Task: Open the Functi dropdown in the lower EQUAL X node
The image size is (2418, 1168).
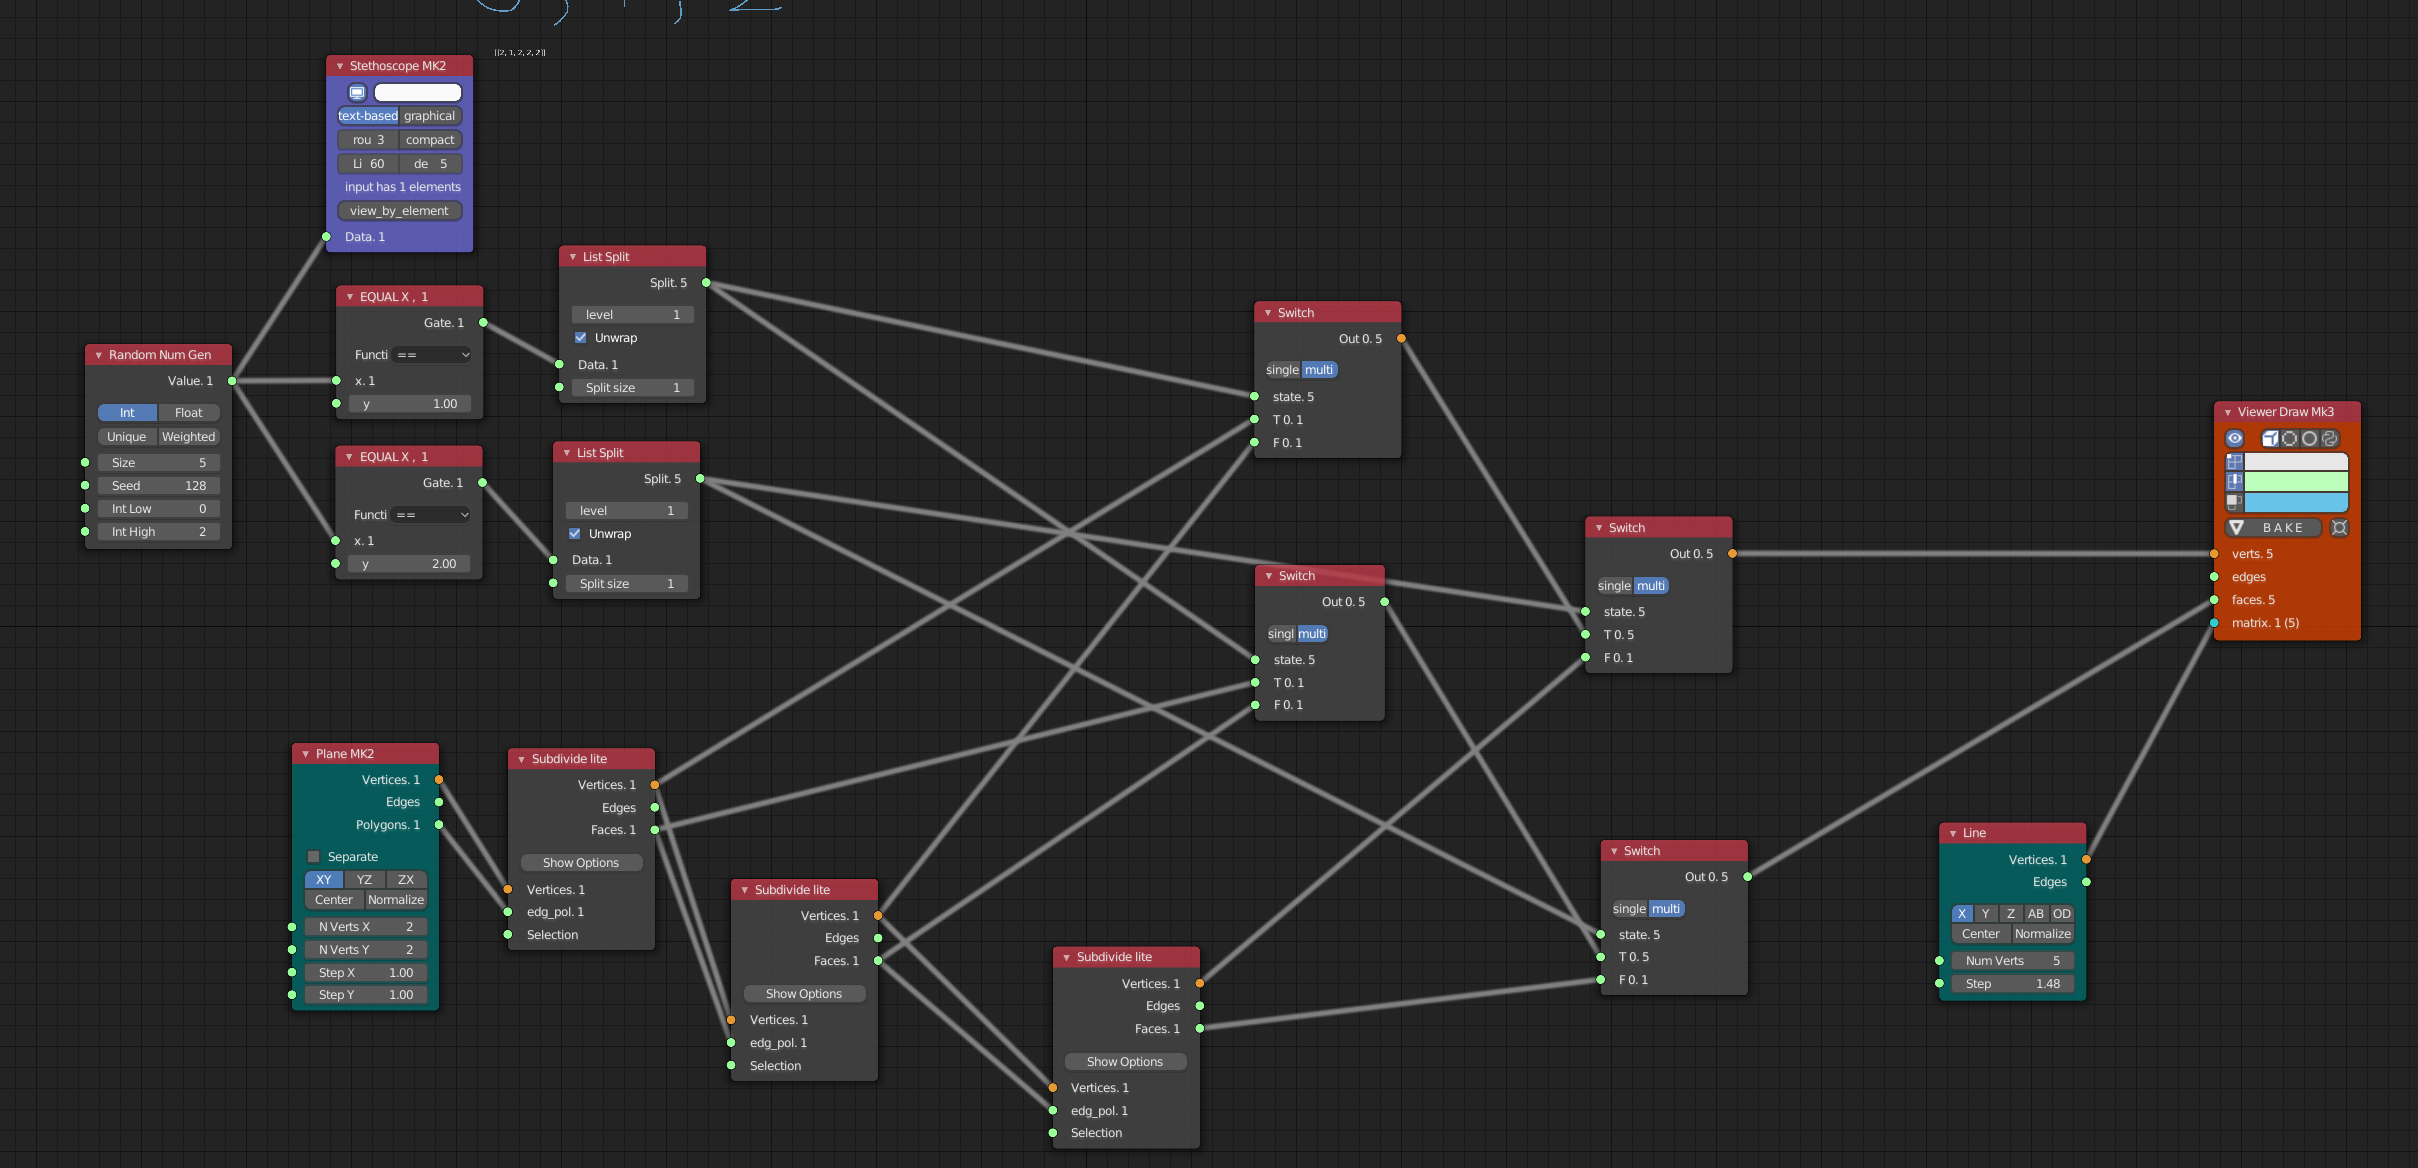Action: tap(431, 515)
